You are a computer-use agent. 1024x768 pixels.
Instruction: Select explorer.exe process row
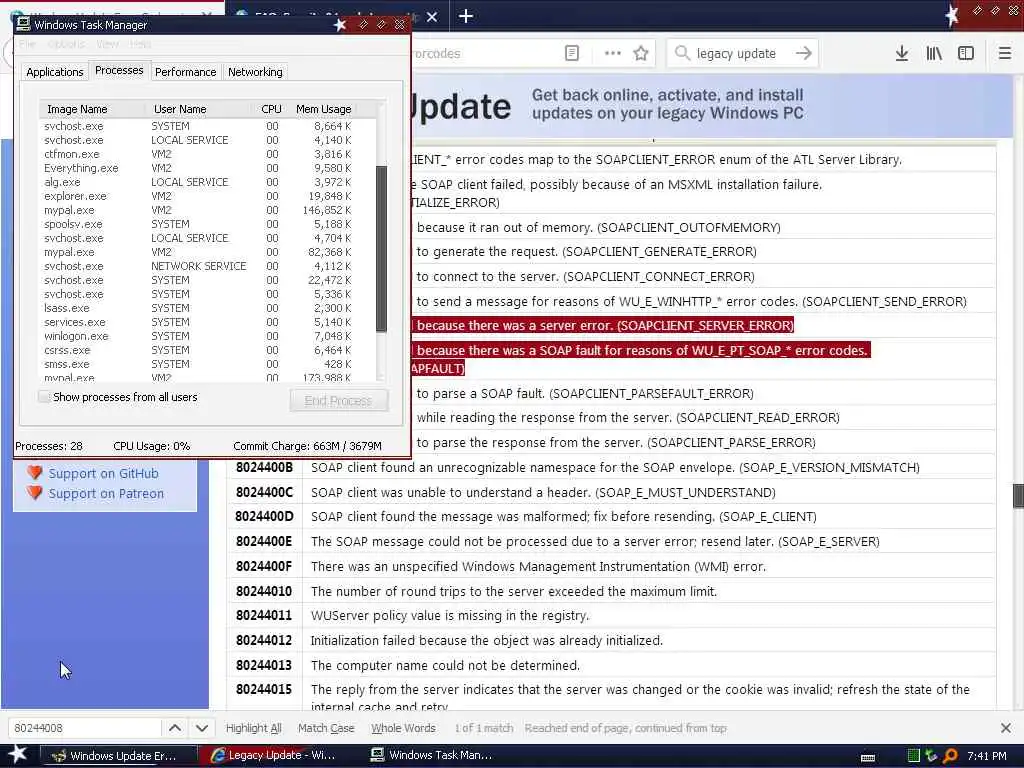pyautogui.click(x=198, y=196)
